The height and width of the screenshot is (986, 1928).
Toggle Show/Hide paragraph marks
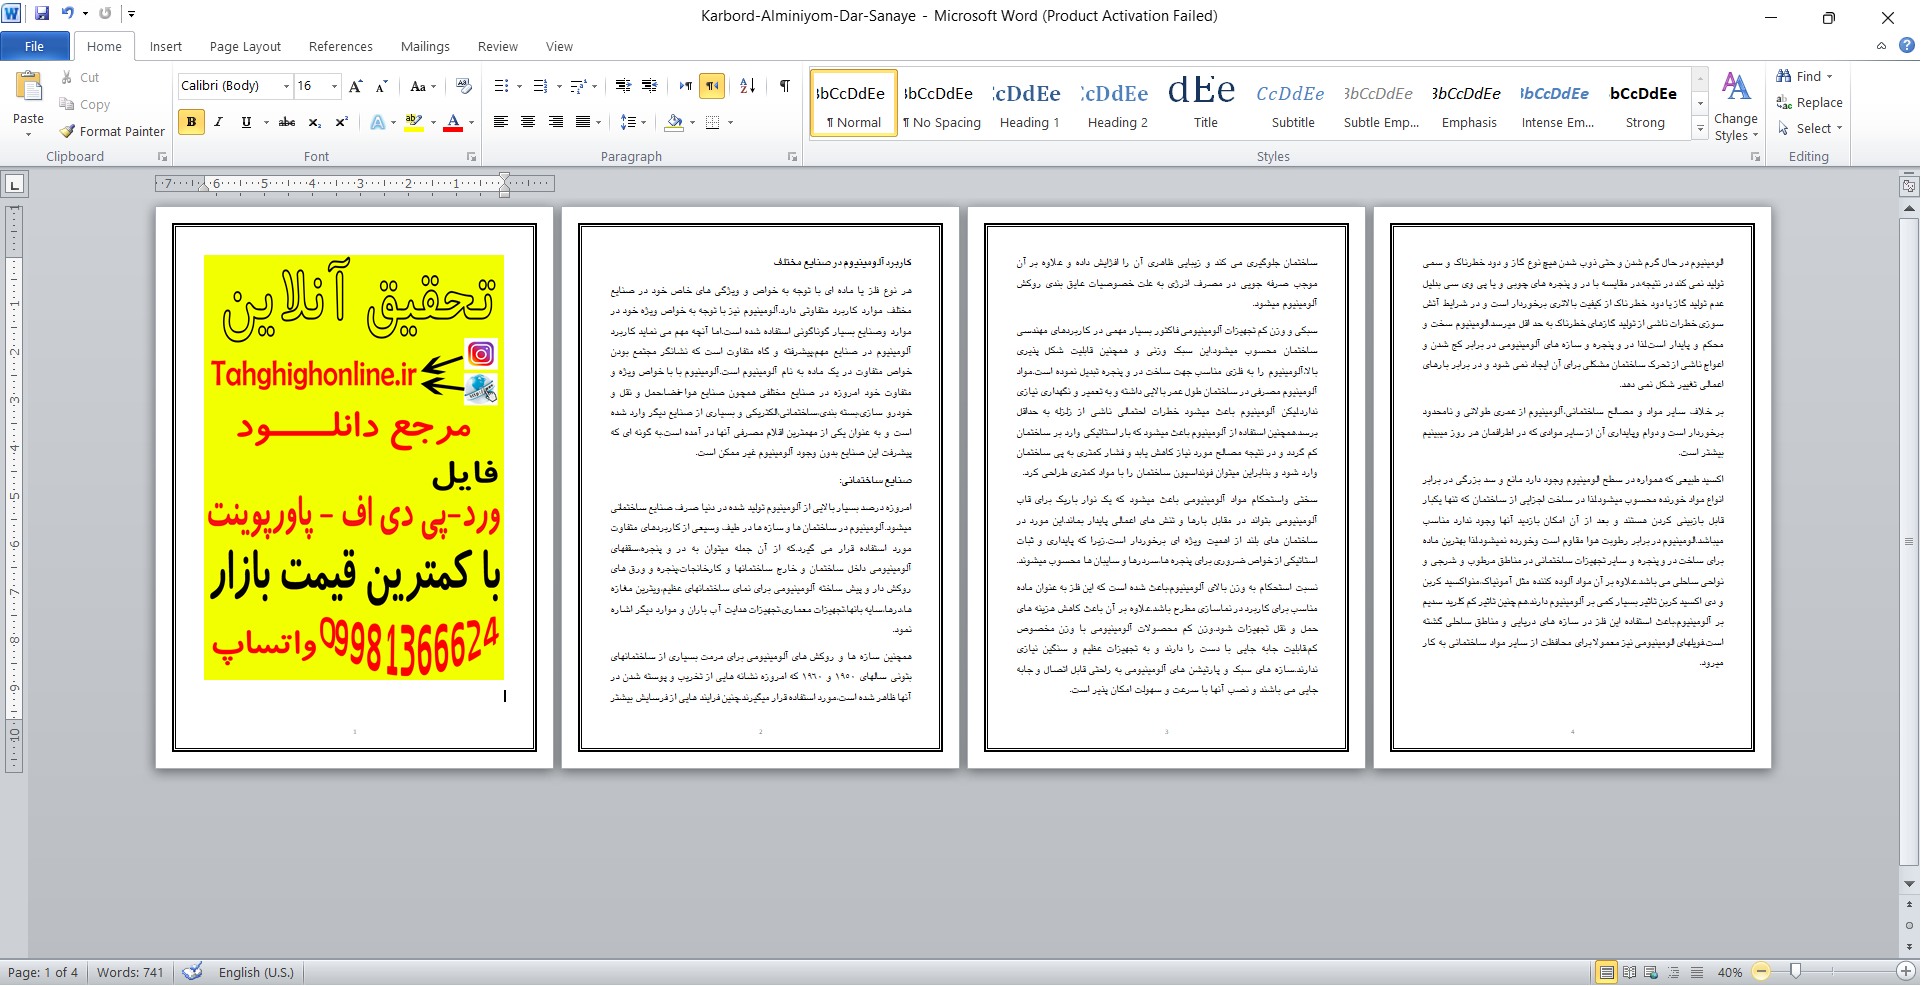785,86
